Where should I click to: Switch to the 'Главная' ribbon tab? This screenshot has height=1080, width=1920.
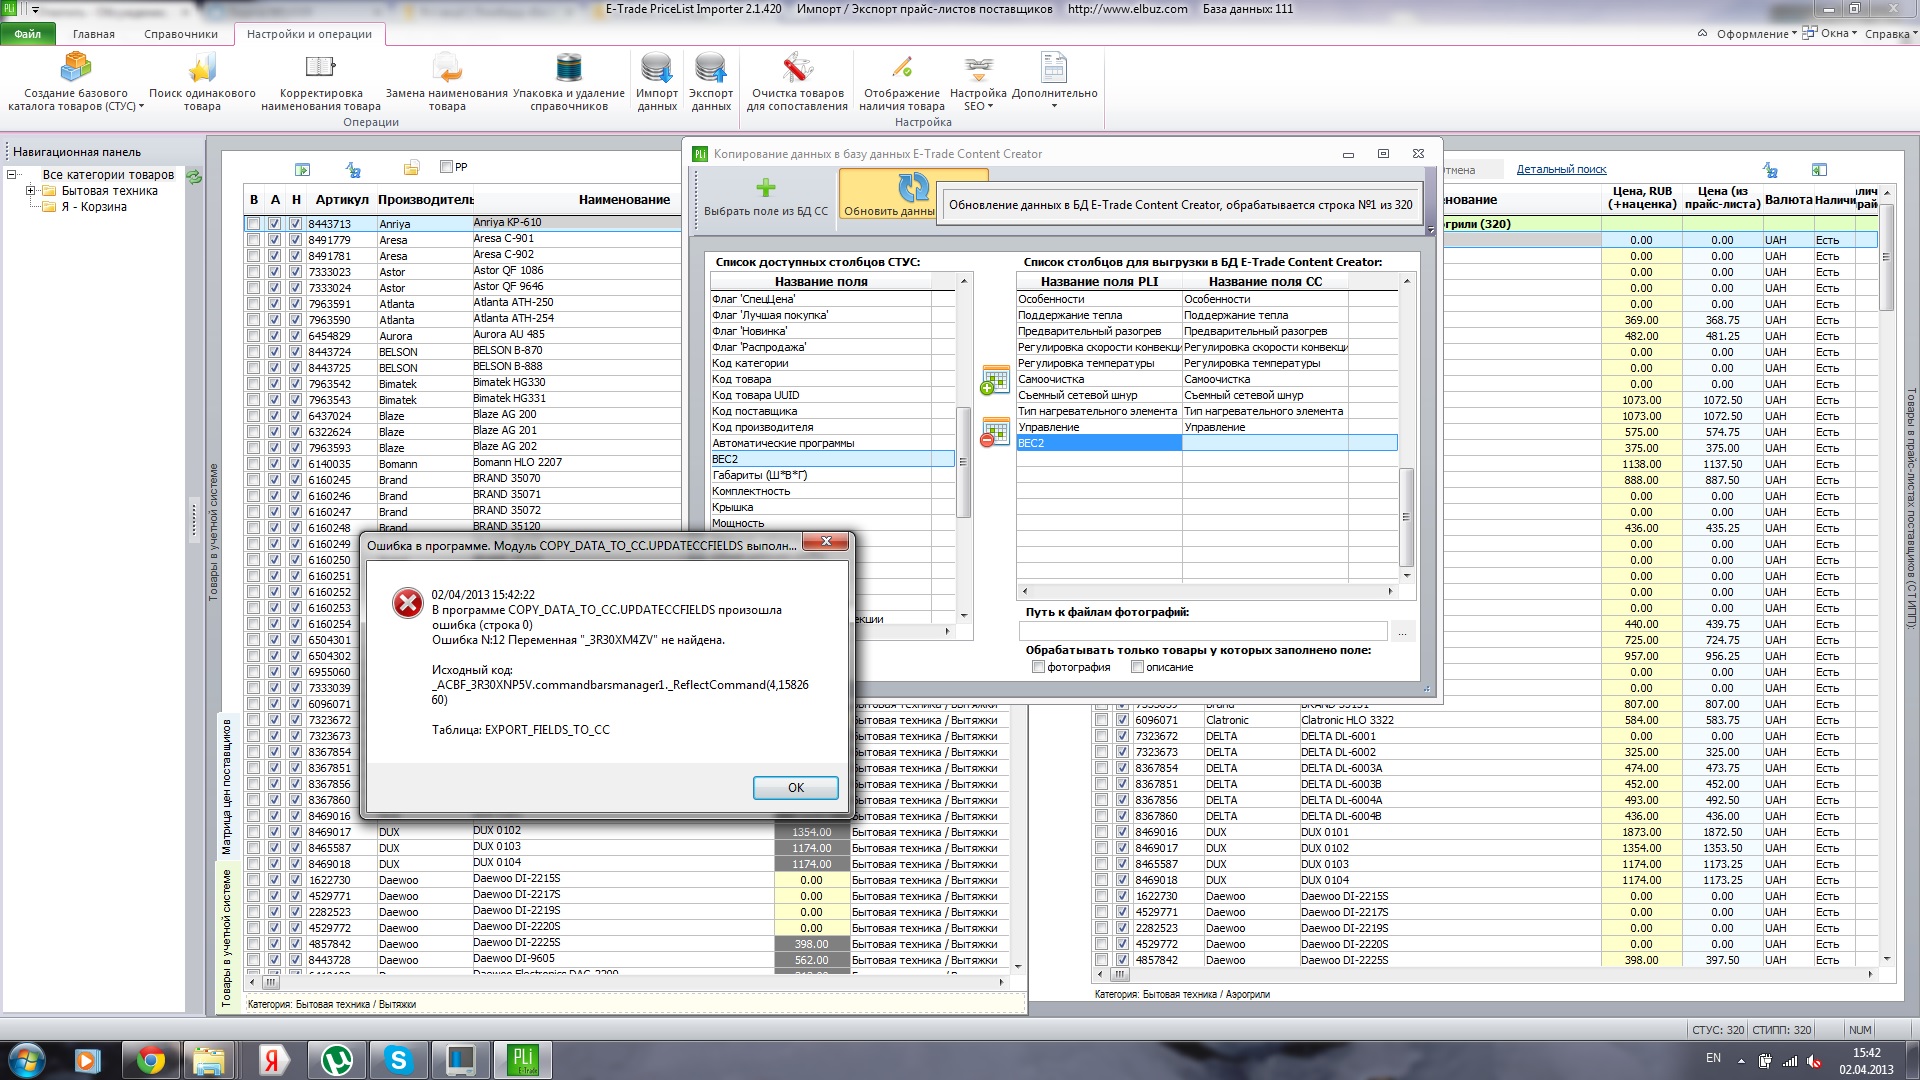coord(94,34)
